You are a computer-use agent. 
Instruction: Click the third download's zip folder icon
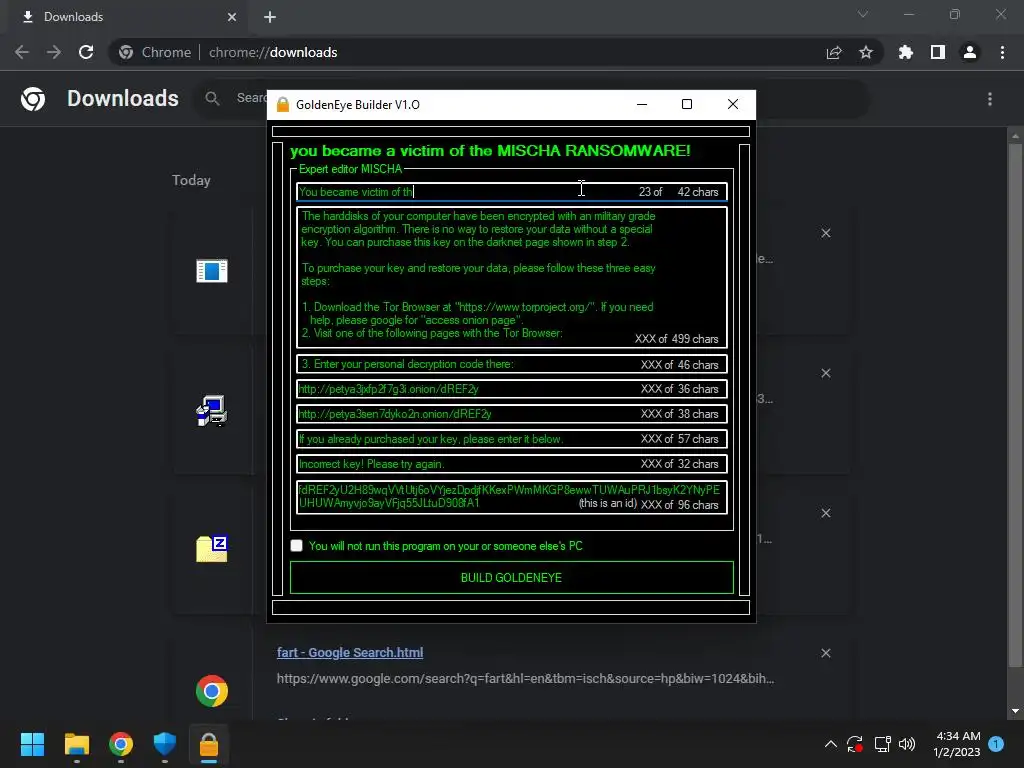coord(212,549)
